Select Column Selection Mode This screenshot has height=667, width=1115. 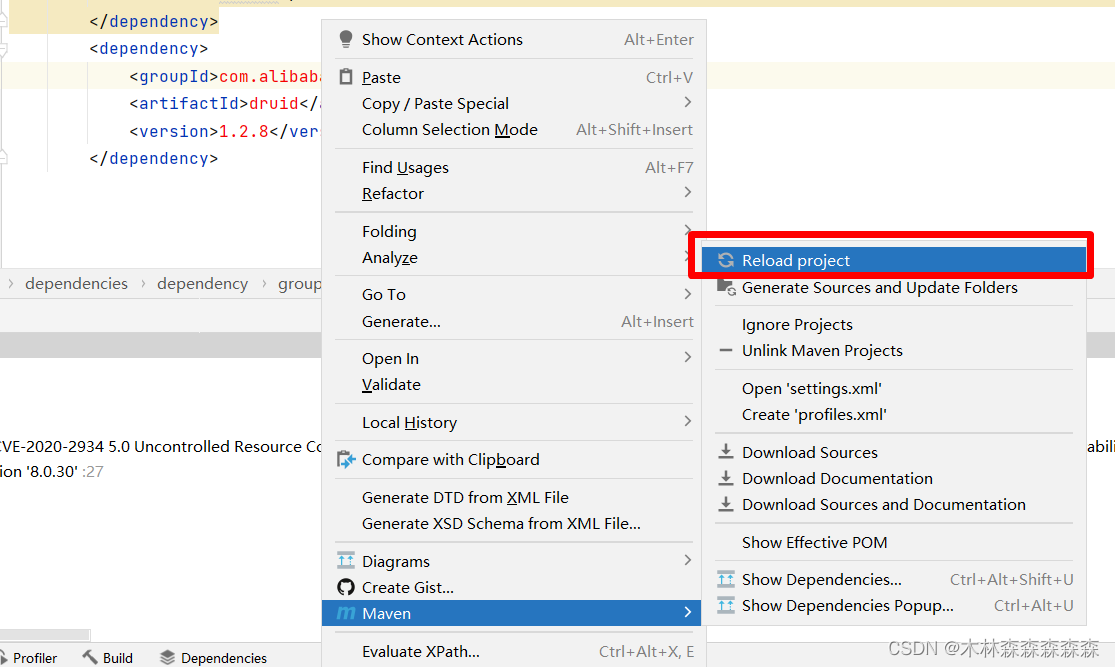coord(513,129)
